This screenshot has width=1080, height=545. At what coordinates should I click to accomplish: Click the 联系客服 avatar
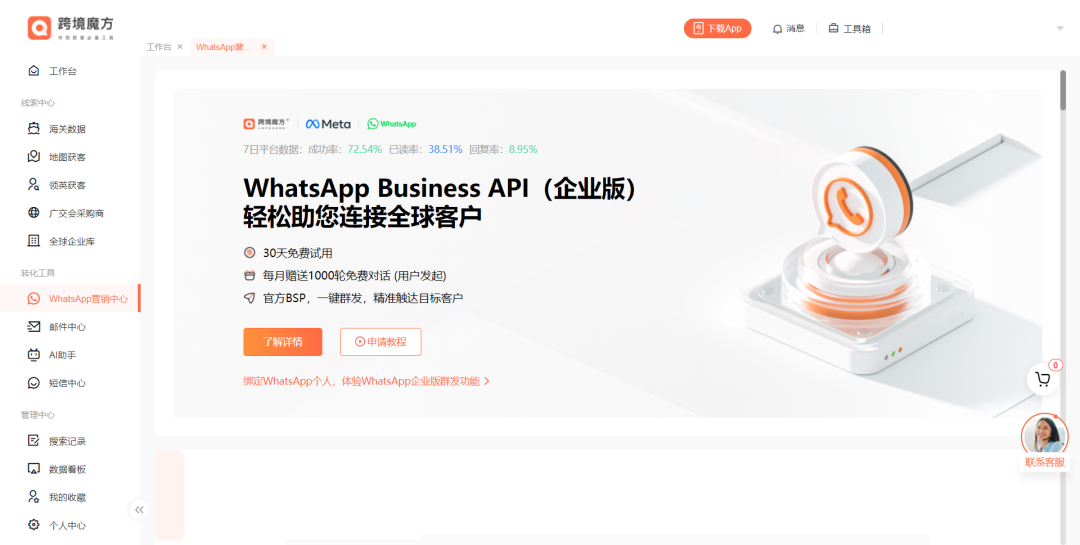click(x=1044, y=435)
